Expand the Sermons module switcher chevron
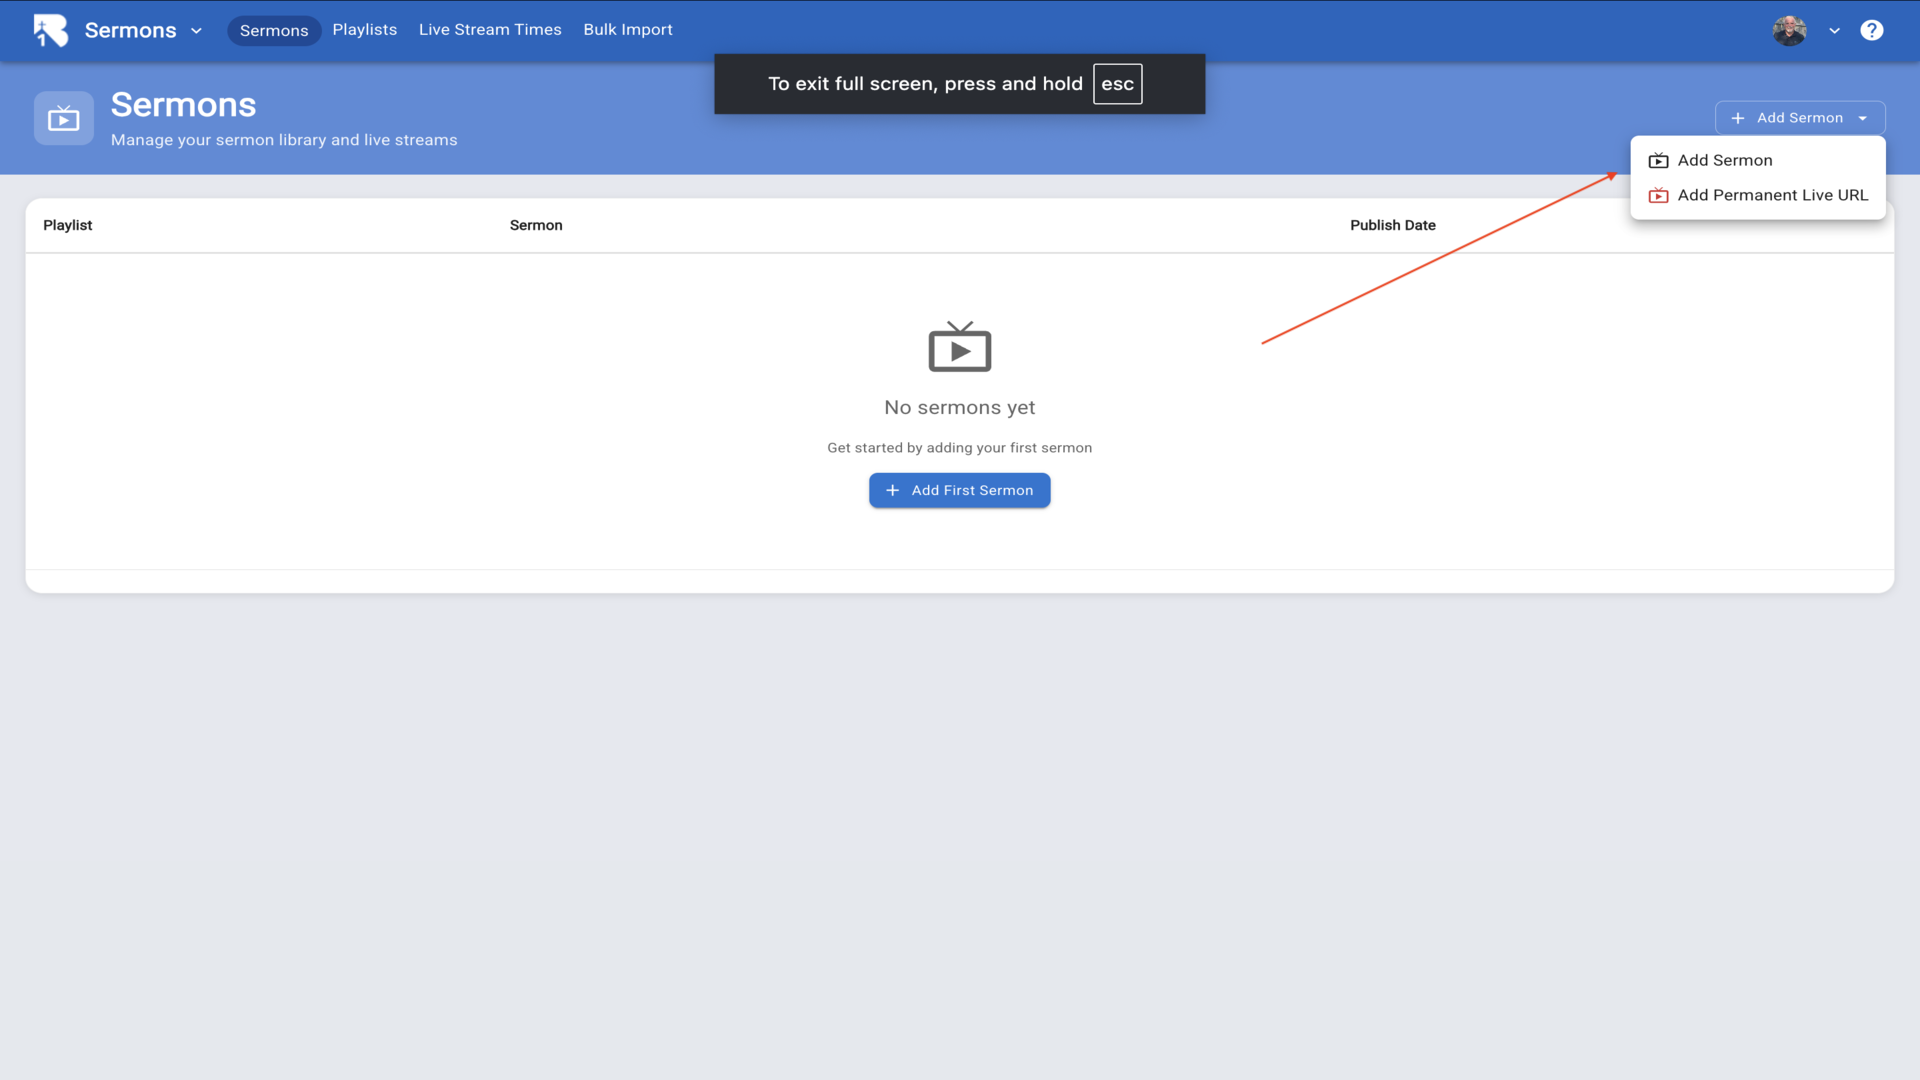 point(196,31)
